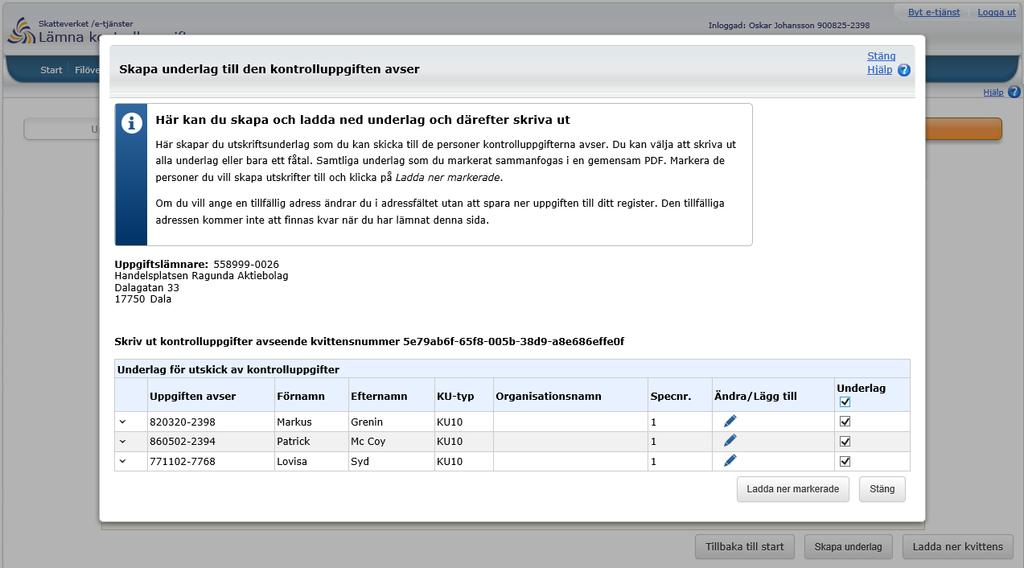Click the first name Patrick

[293, 441]
